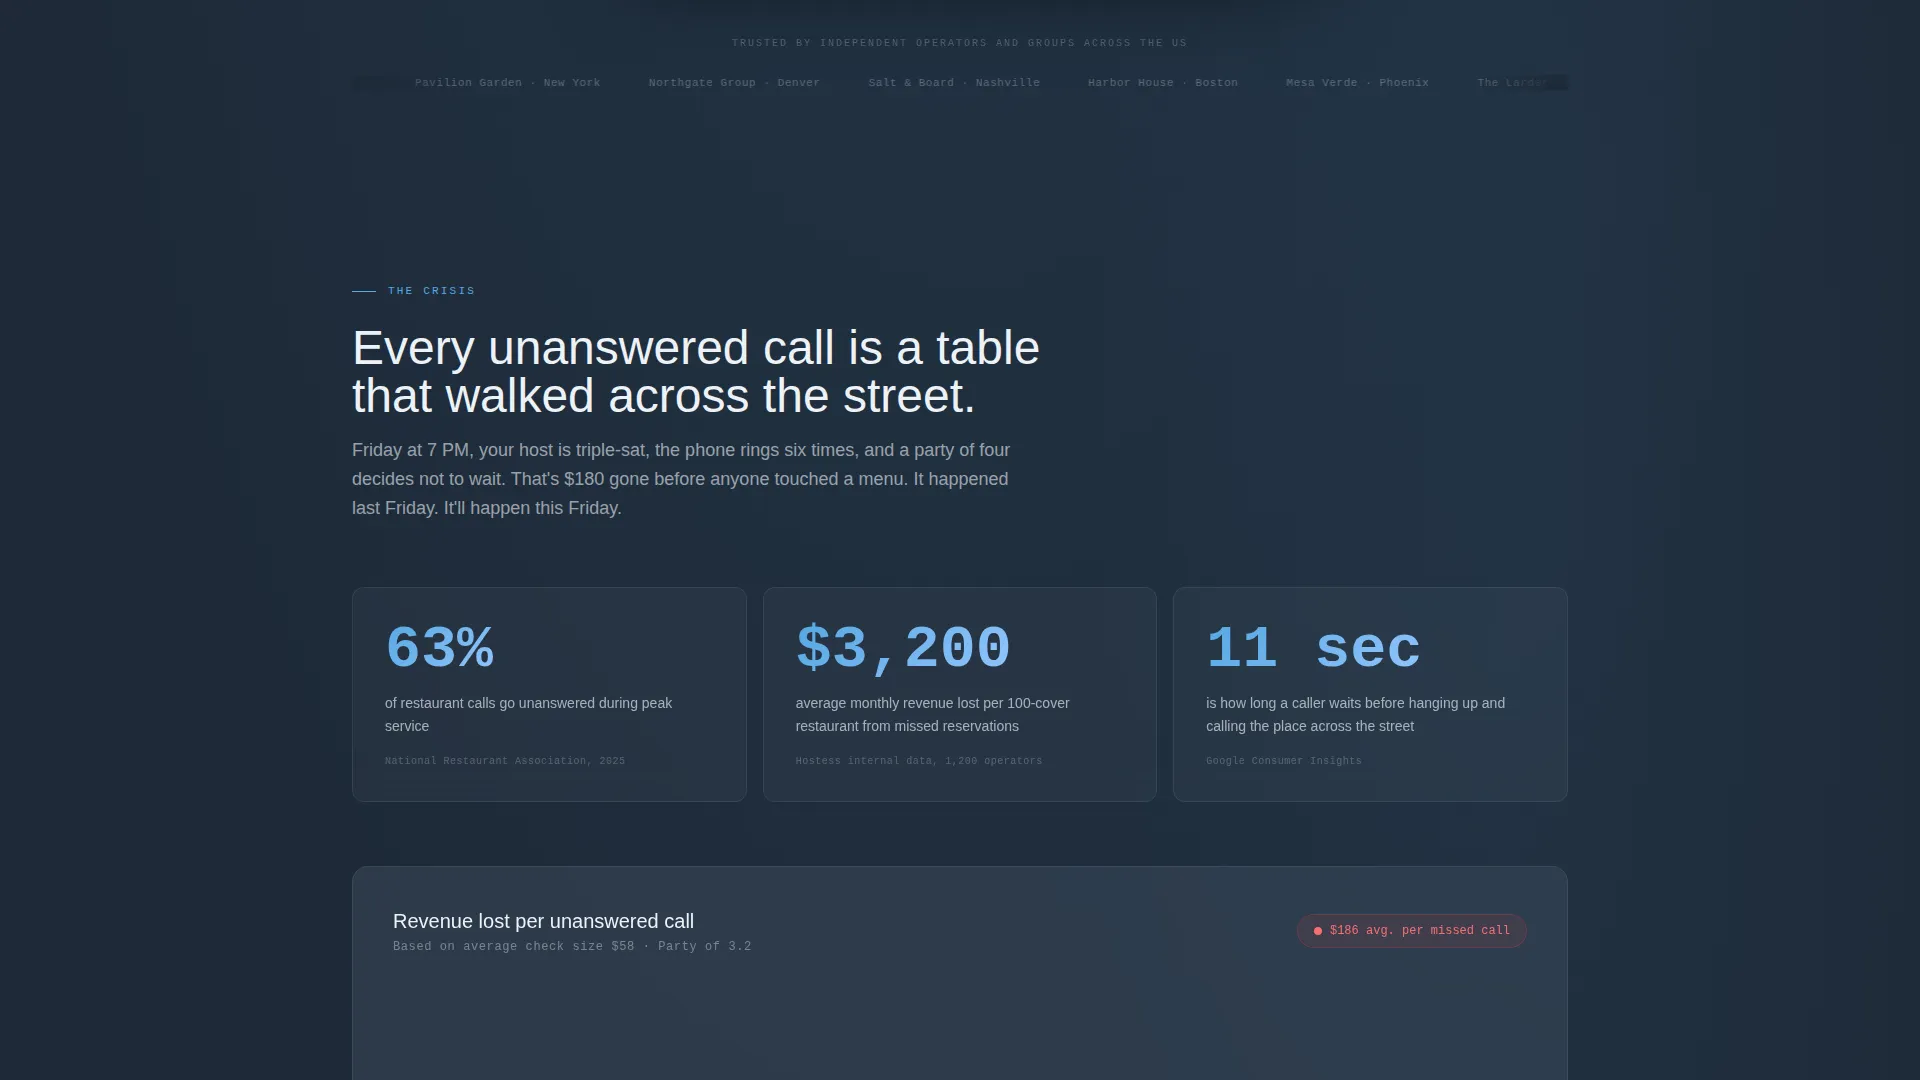Click the 'Northgate Group · Denver' client name
Viewport: 1920px width, 1080px height.
point(734,83)
